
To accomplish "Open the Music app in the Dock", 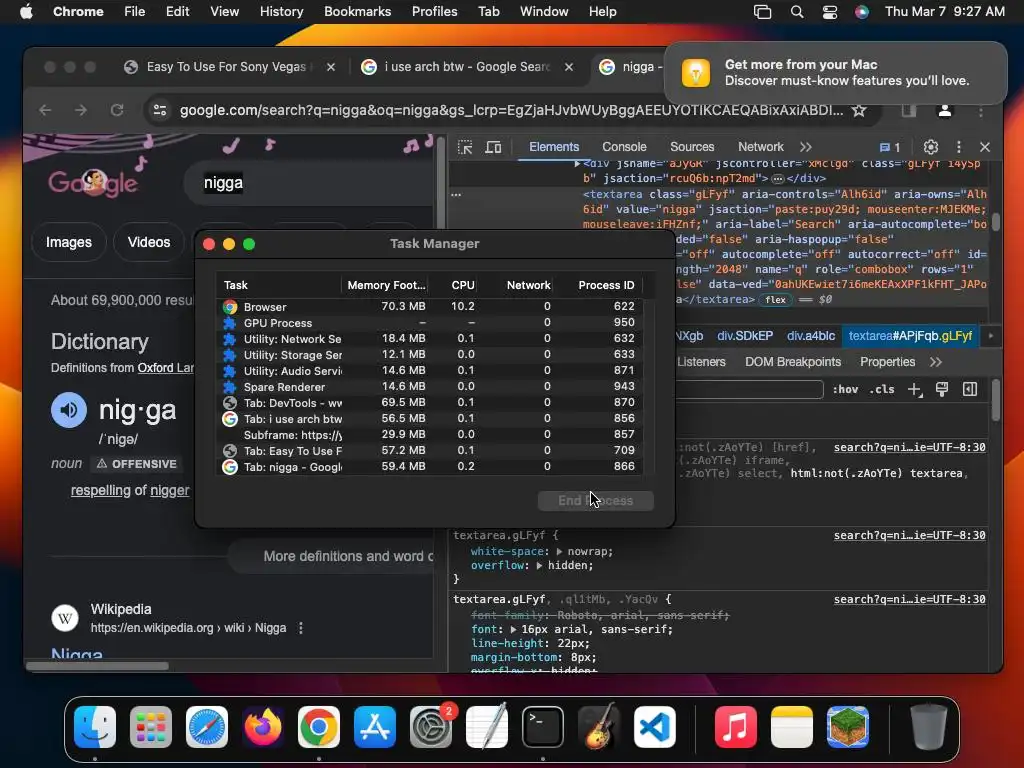I will click(x=736, y=727).
